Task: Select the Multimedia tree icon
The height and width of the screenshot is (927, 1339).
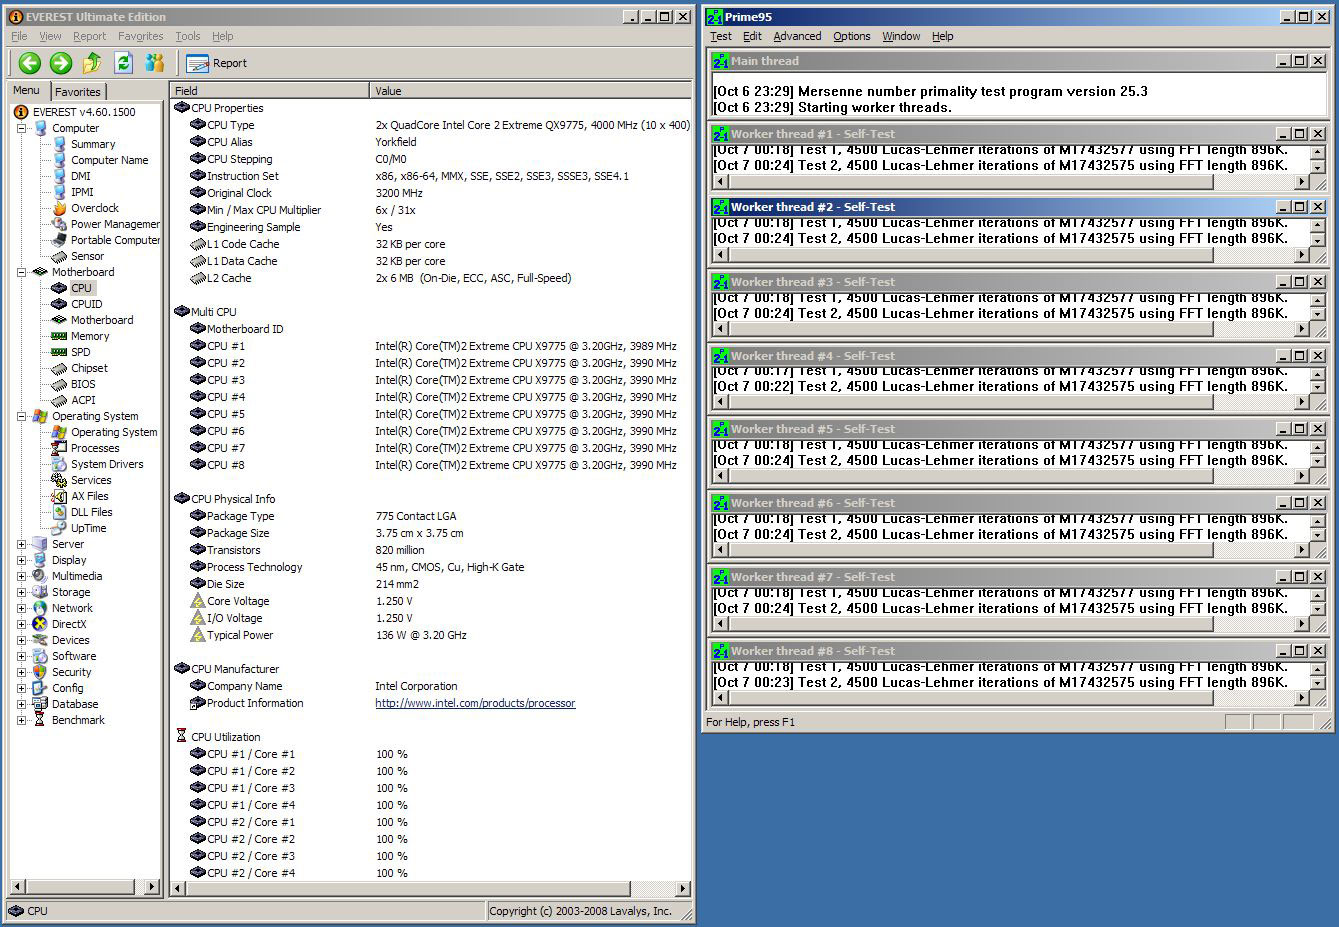Action: [40, 576]
